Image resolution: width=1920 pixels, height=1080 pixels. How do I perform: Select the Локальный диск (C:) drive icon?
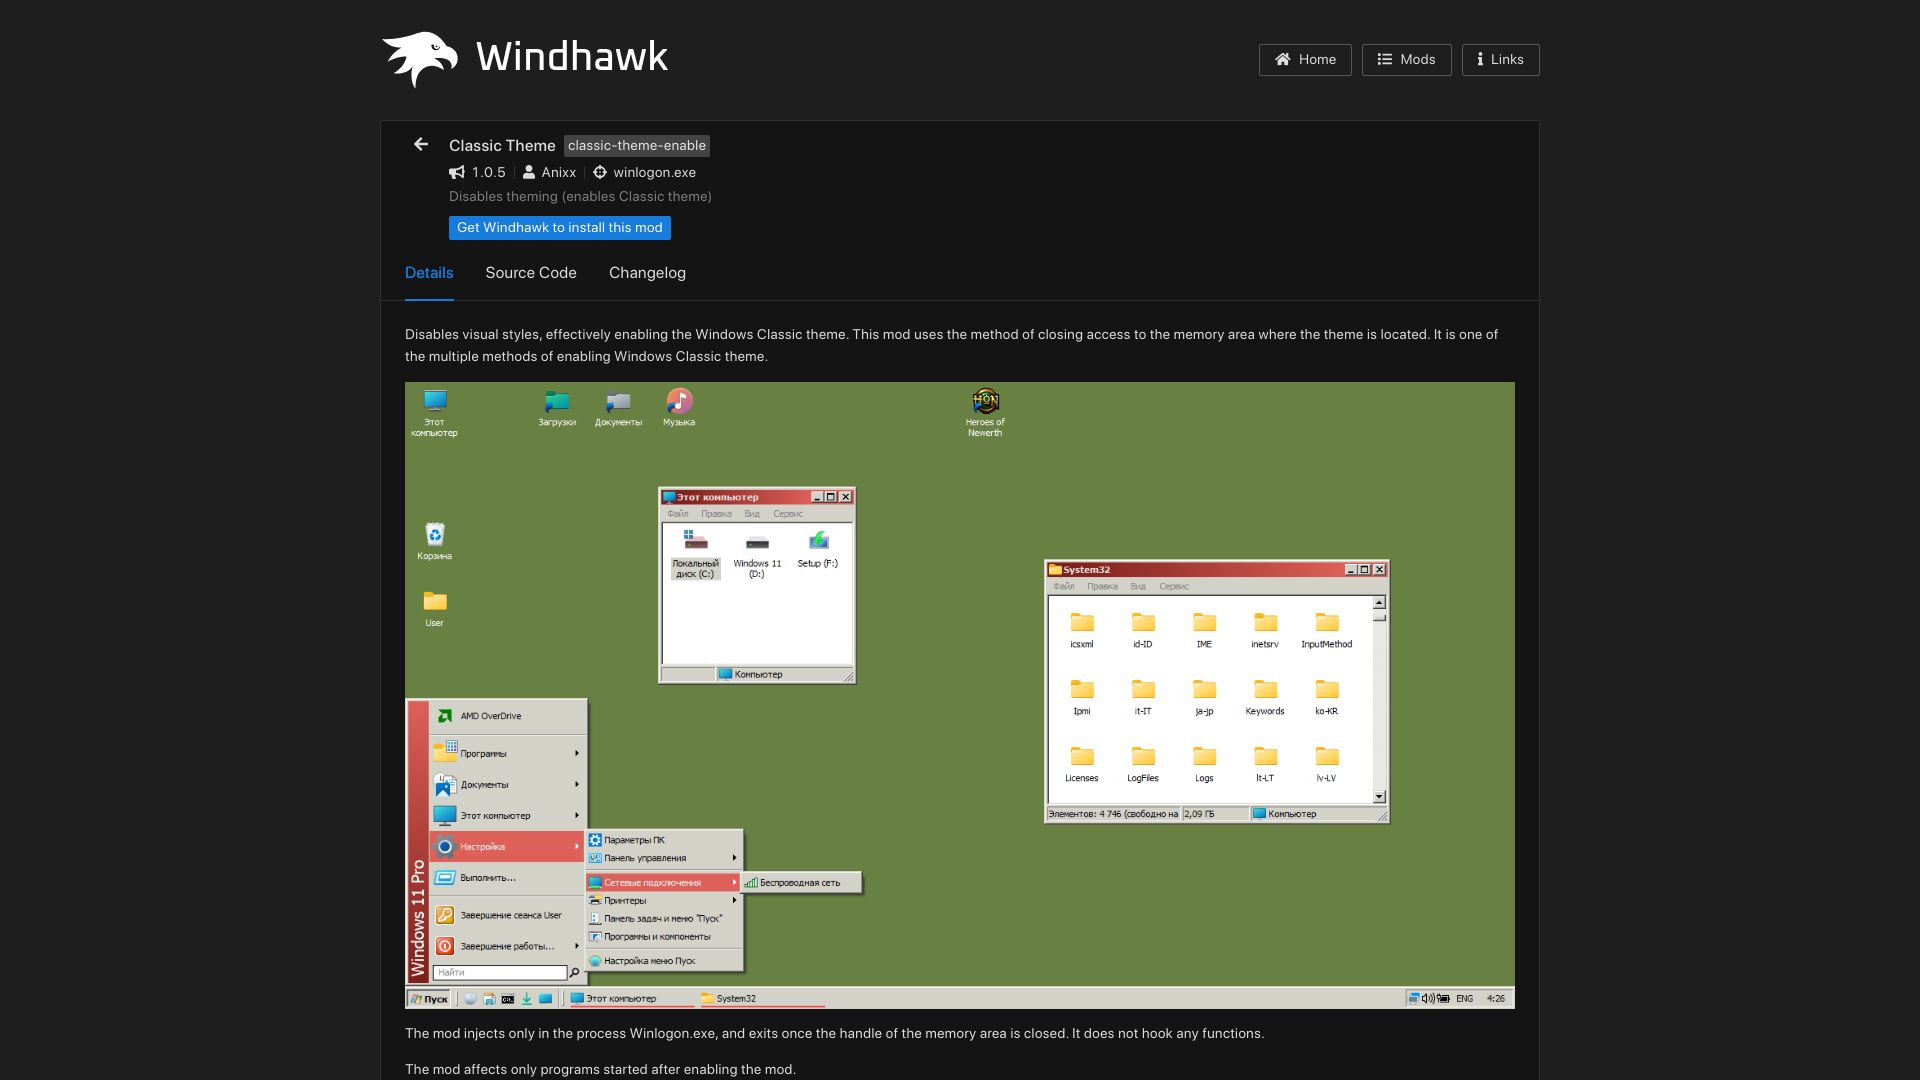click(696, 554)
